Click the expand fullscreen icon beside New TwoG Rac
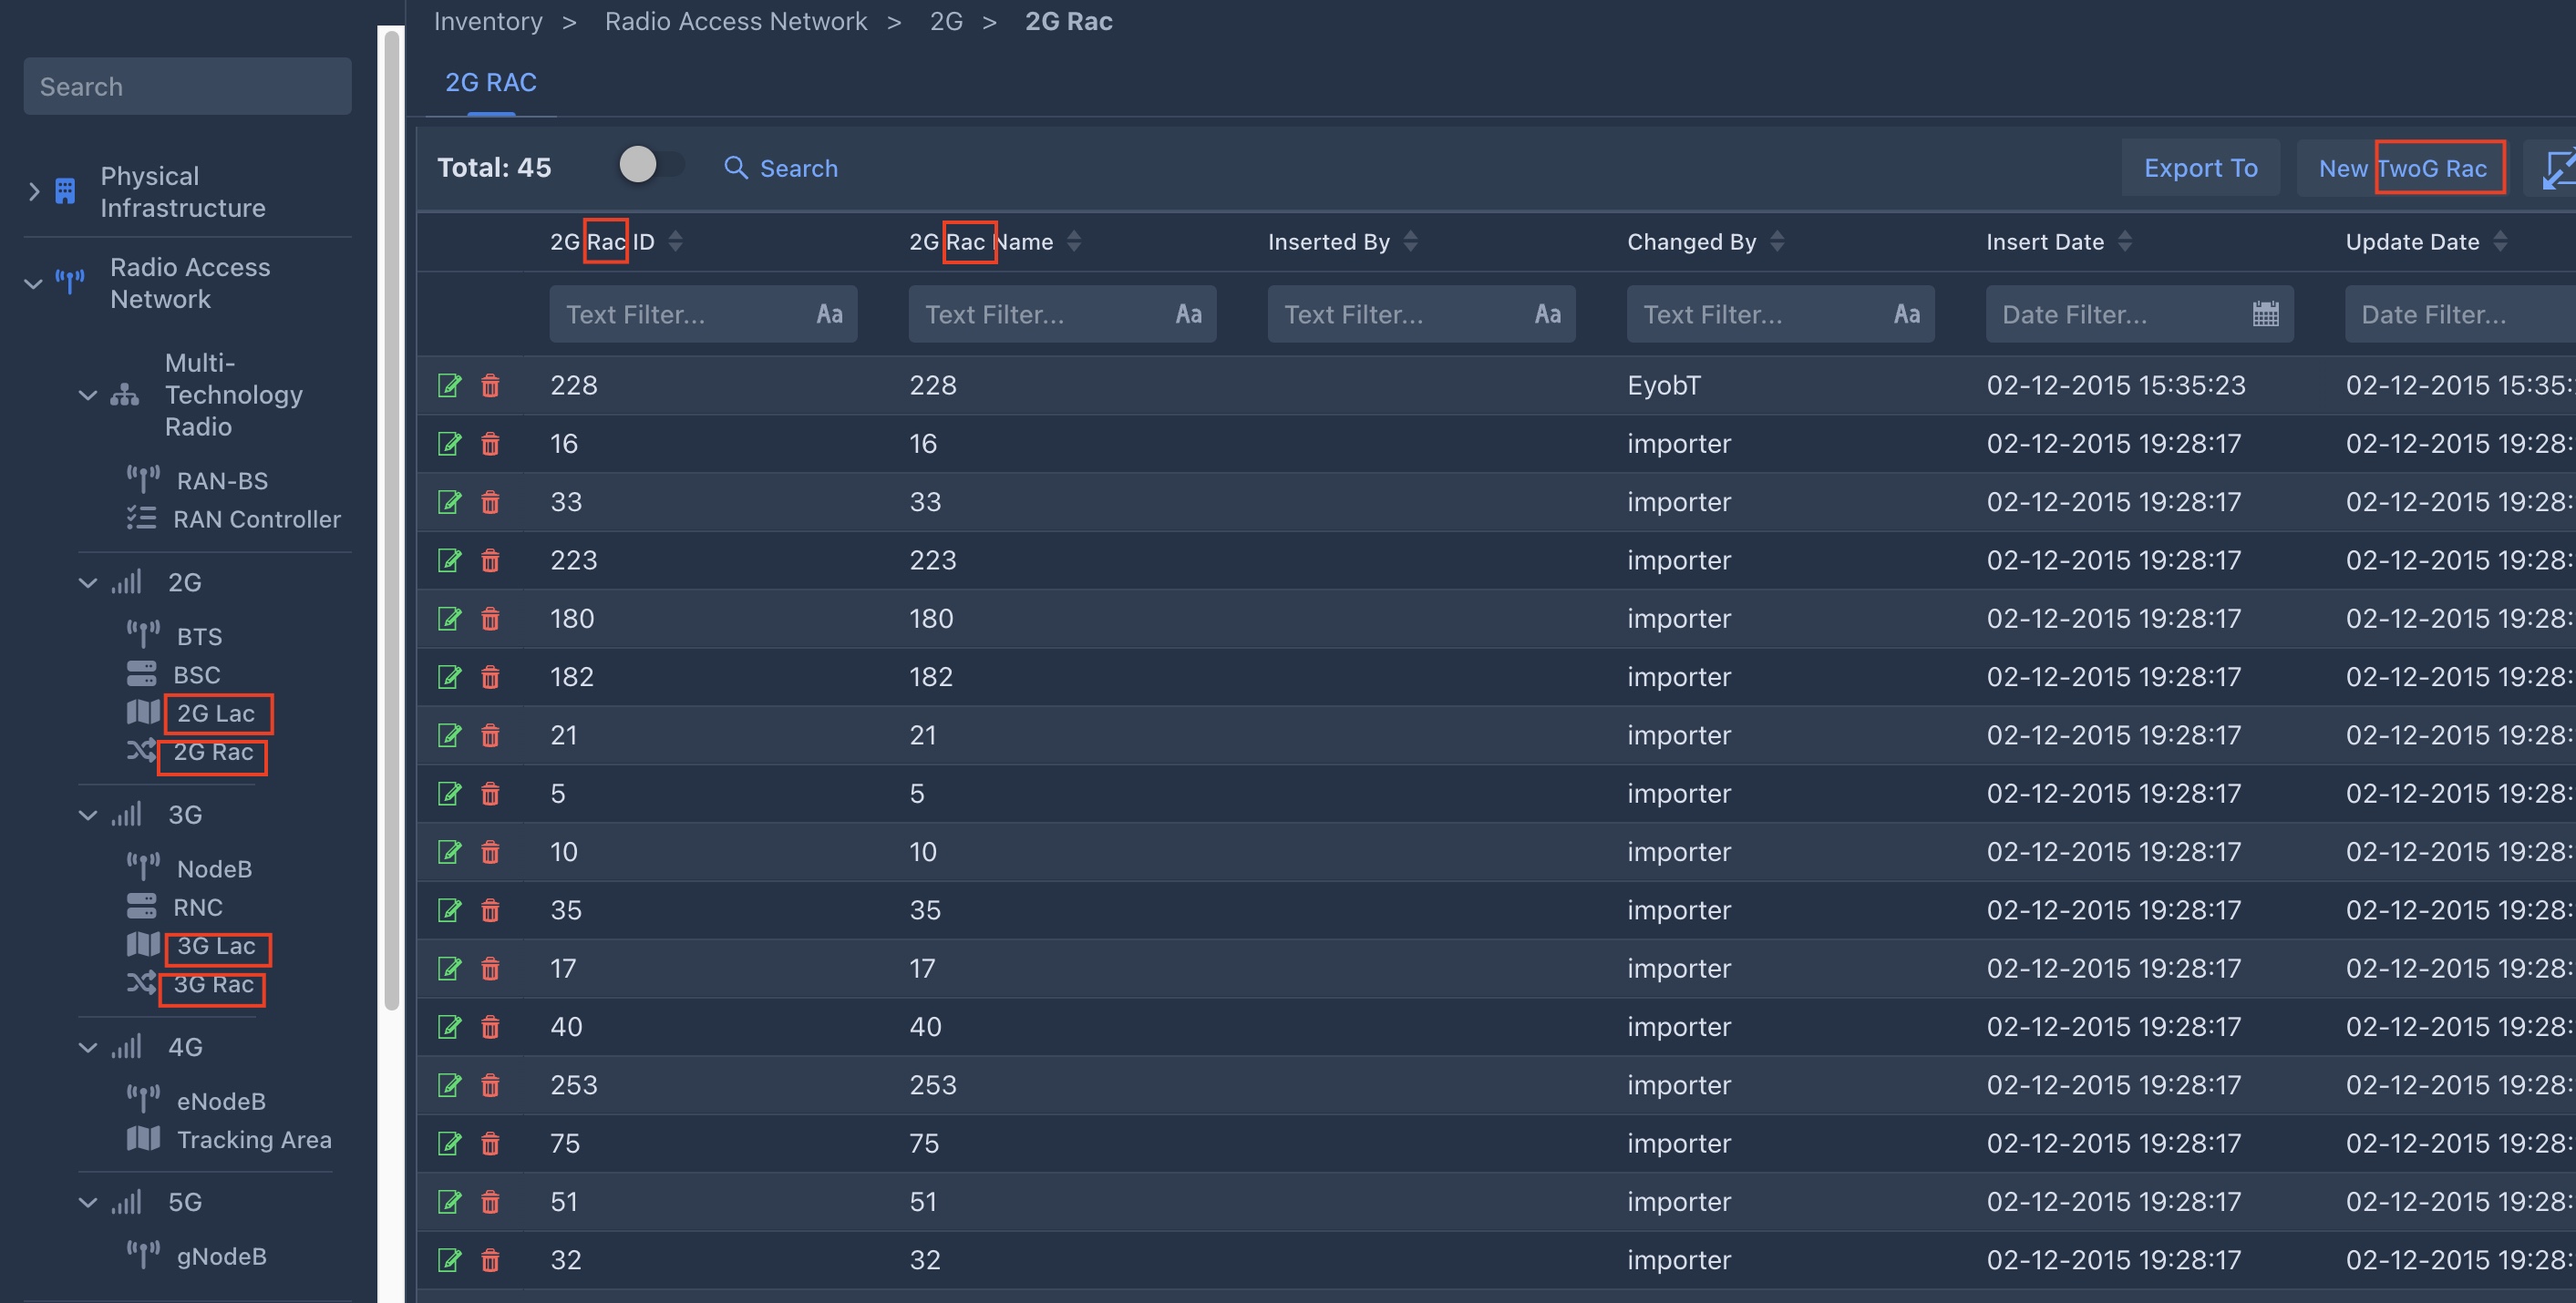Image resolution: width=2576 pixels, height=1303 pixels. 2556,168
